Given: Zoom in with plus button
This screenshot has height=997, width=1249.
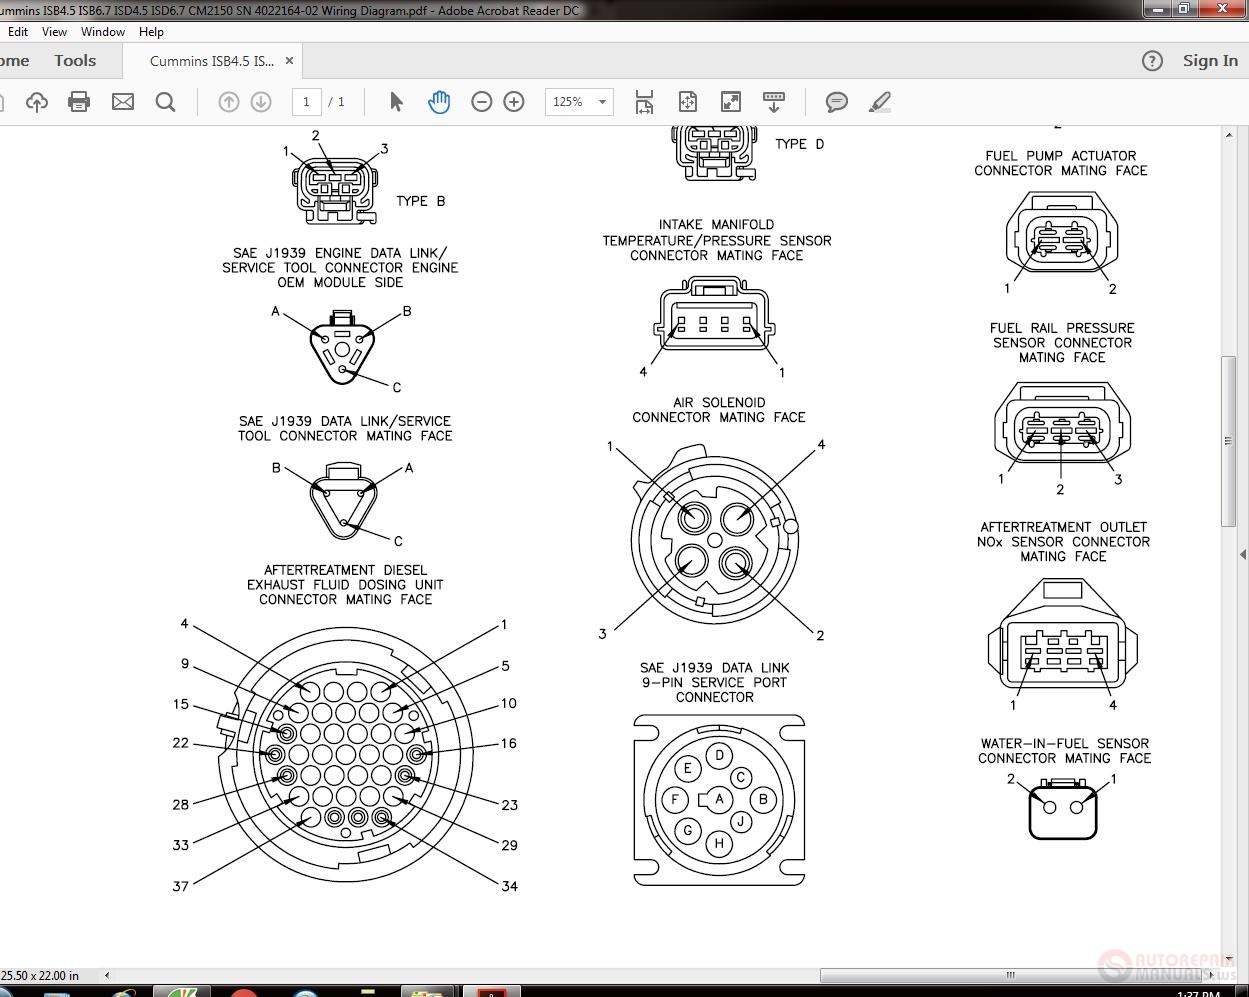Looking at the screenshot, I should click(x=514, y=102).
